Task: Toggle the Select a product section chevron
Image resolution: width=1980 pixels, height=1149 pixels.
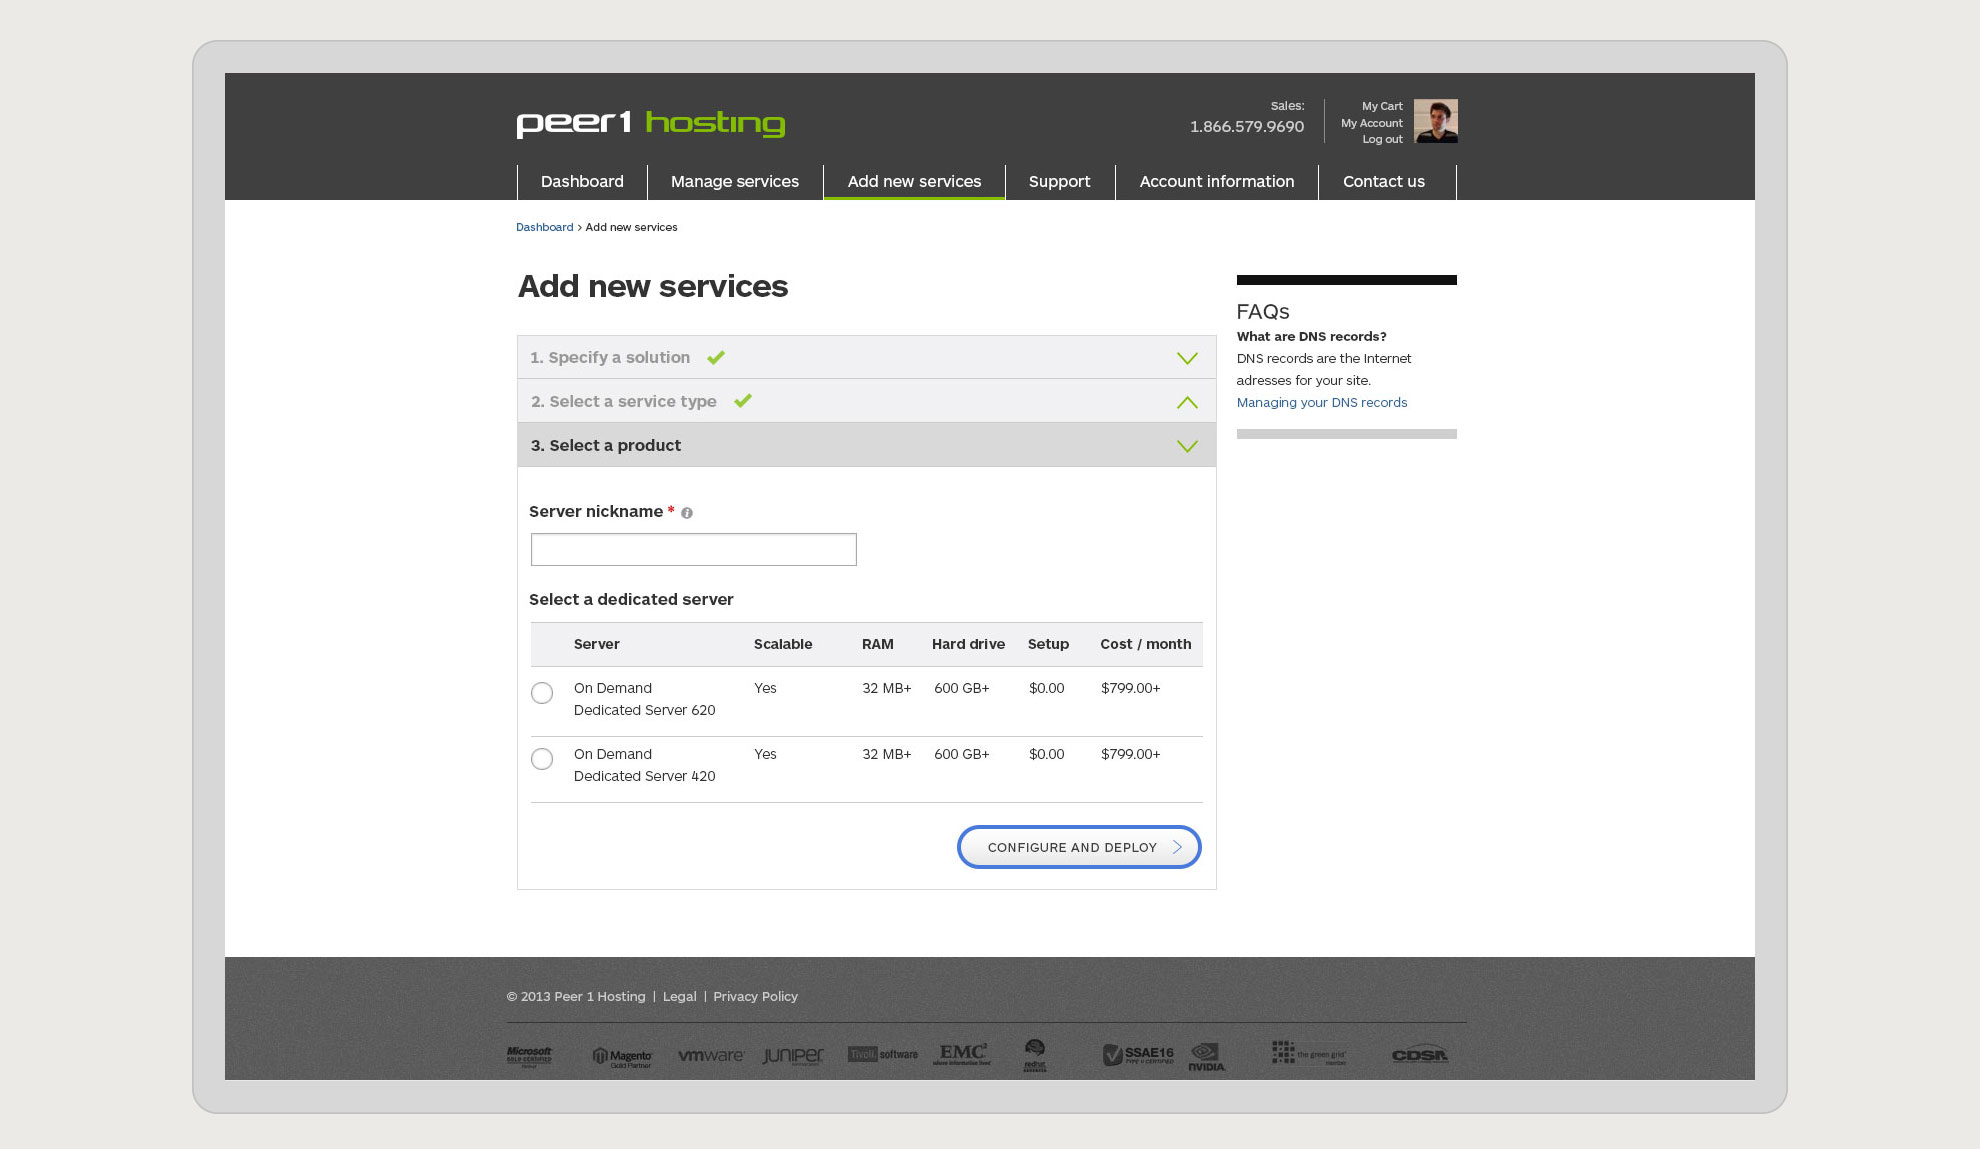Action: click(x=1187, y=446)
